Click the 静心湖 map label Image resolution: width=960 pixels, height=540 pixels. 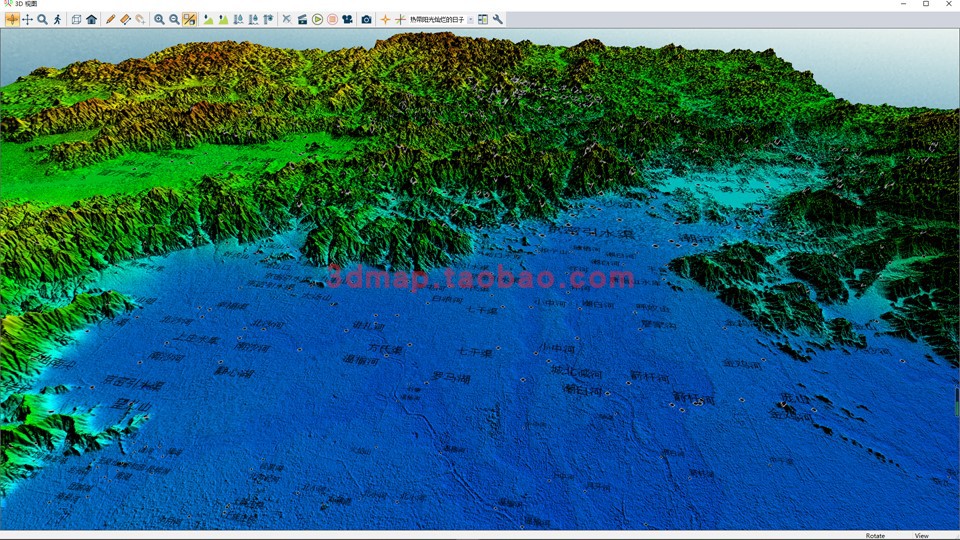coord(234,371)
